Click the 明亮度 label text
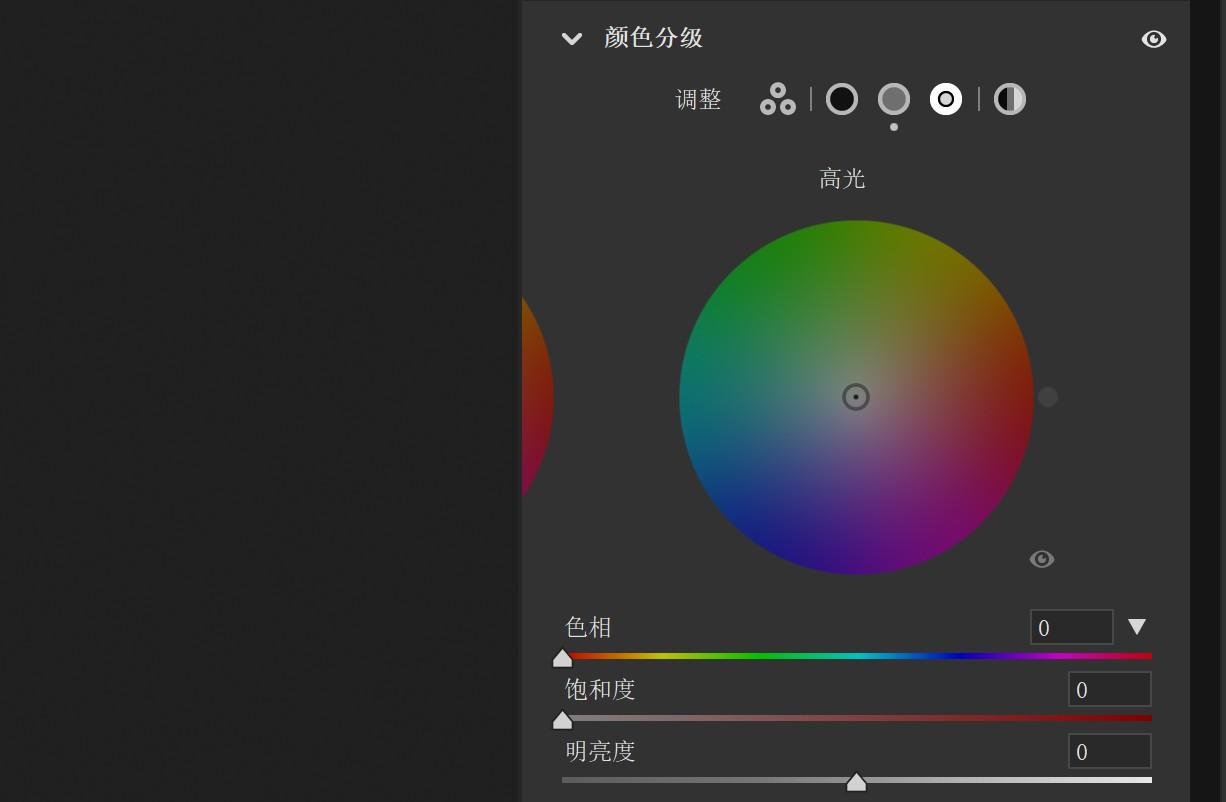This screenshot has width=1226, height=802. tap(599, 751)
